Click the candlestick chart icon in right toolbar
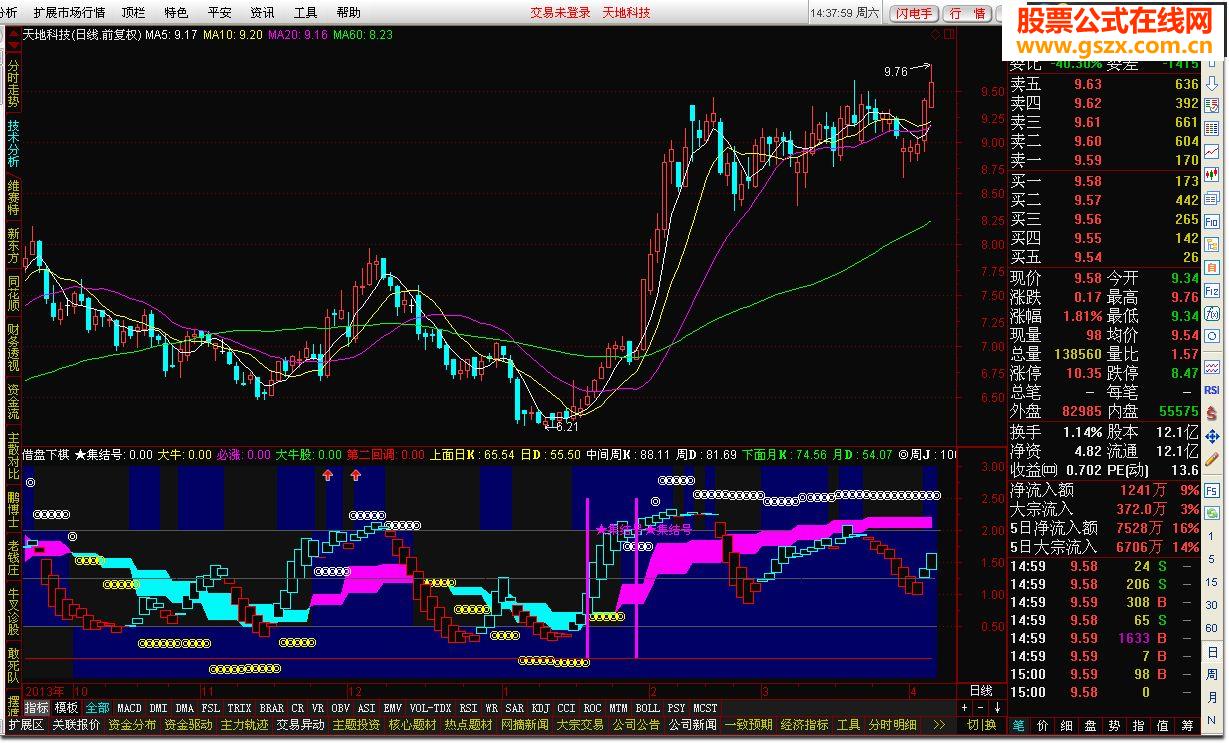 tap(1212, 174)
